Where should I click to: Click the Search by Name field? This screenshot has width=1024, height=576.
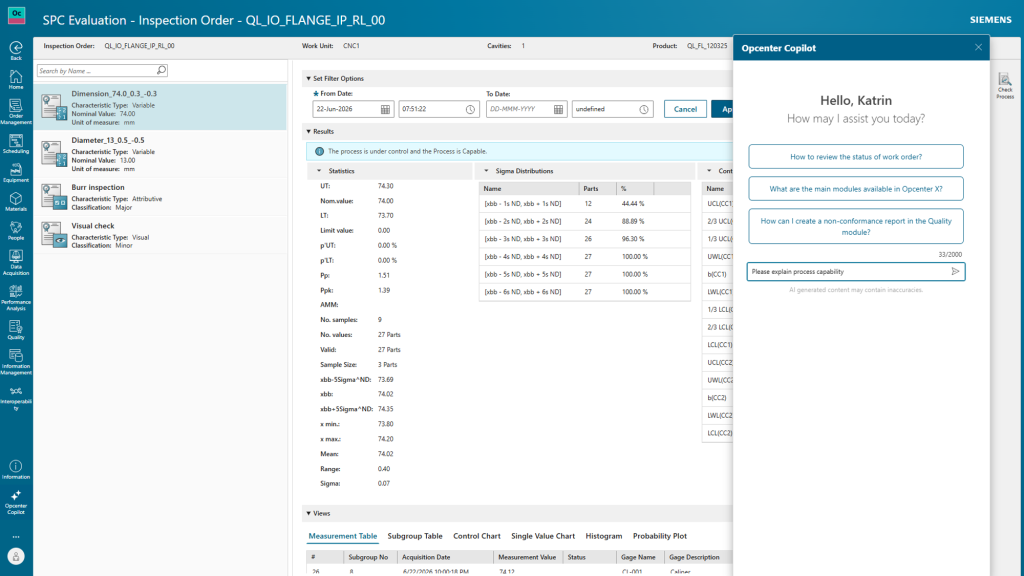point(96,70)
